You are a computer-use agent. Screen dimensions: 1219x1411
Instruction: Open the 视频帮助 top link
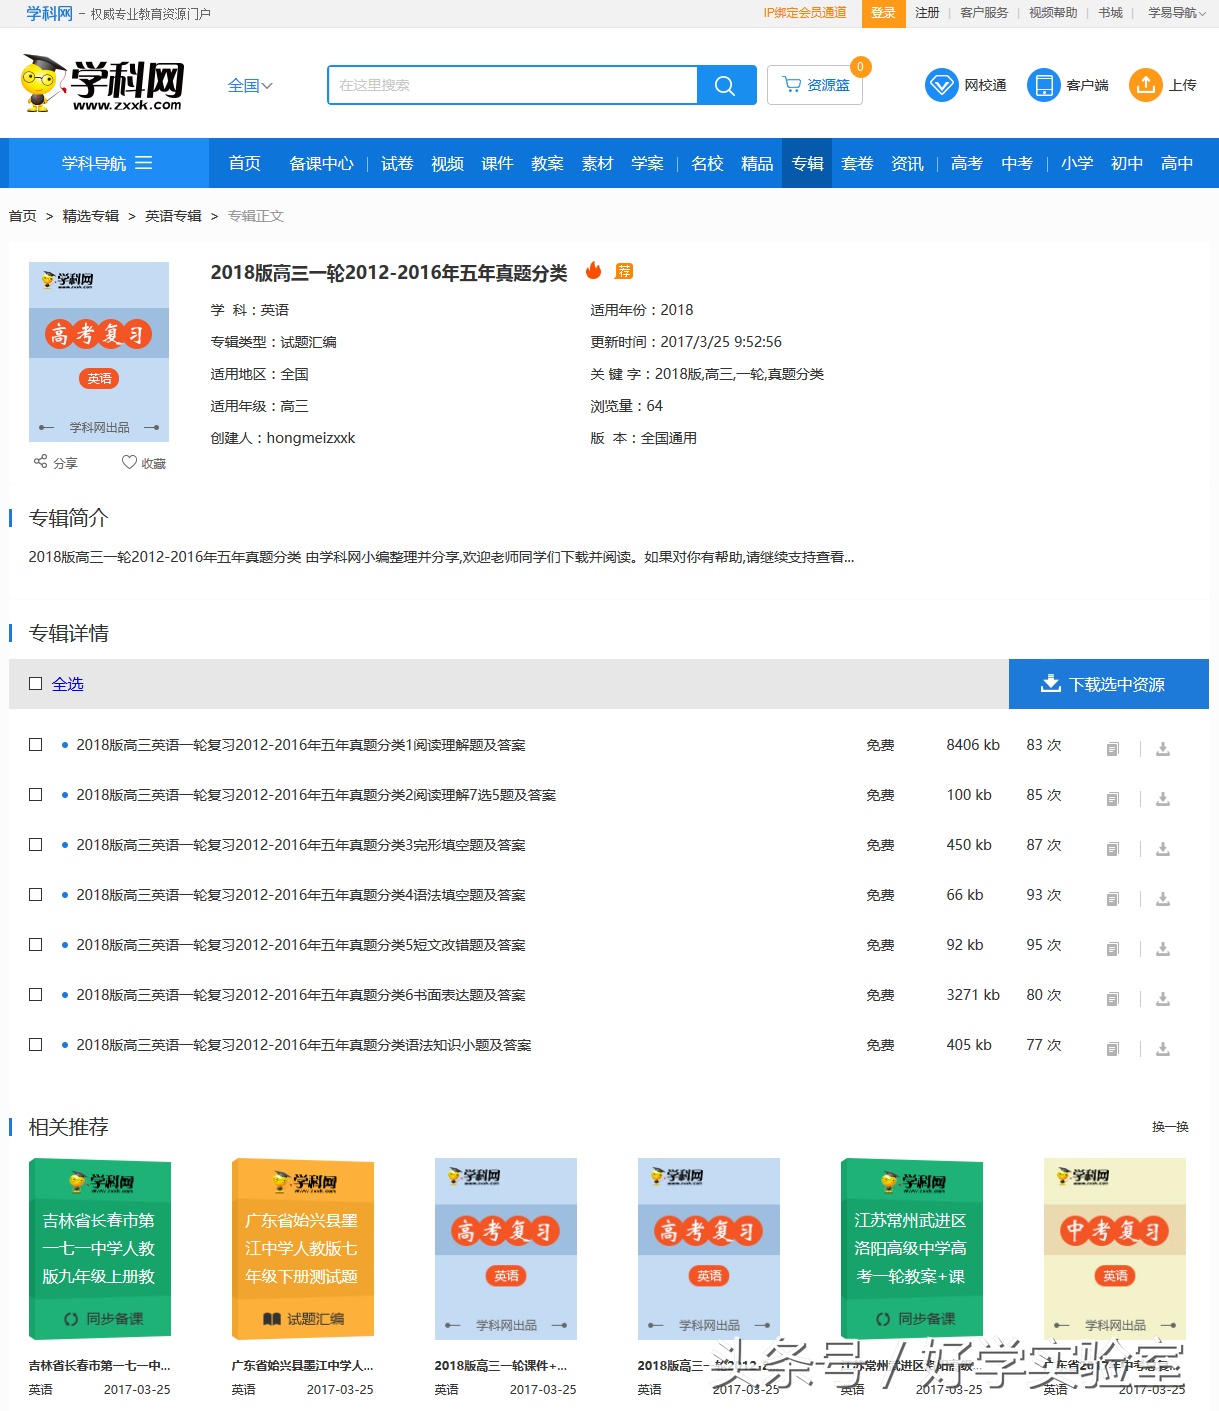coord(1054,13)
